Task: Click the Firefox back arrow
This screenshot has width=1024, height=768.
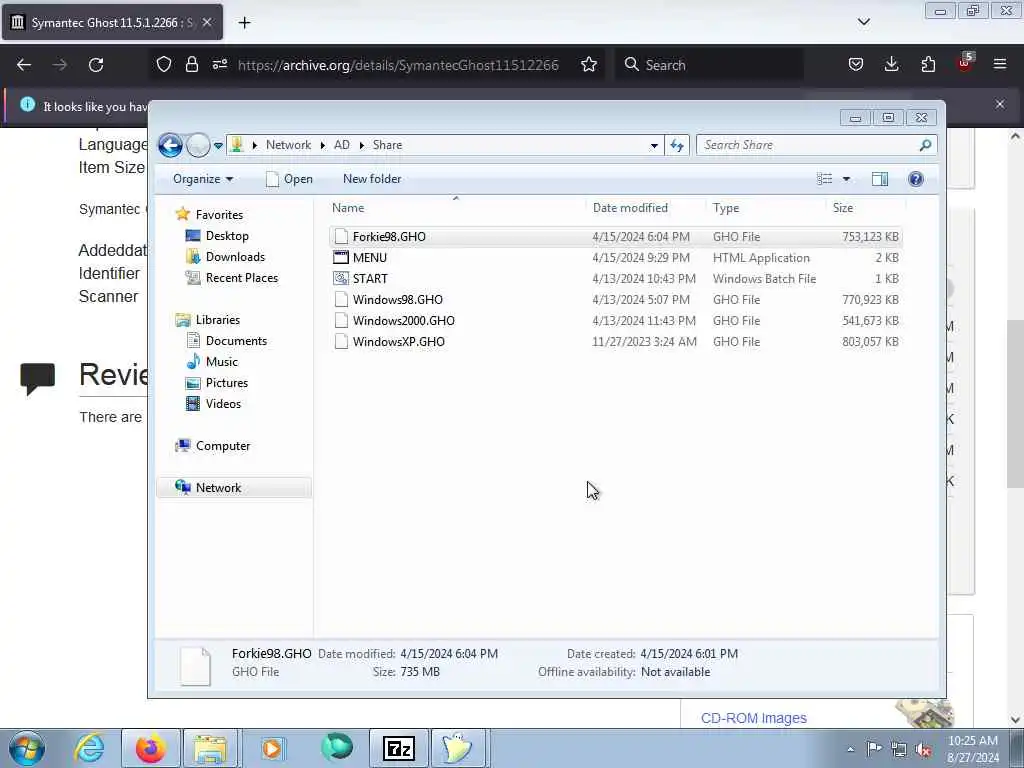Action: pos(24,65)
